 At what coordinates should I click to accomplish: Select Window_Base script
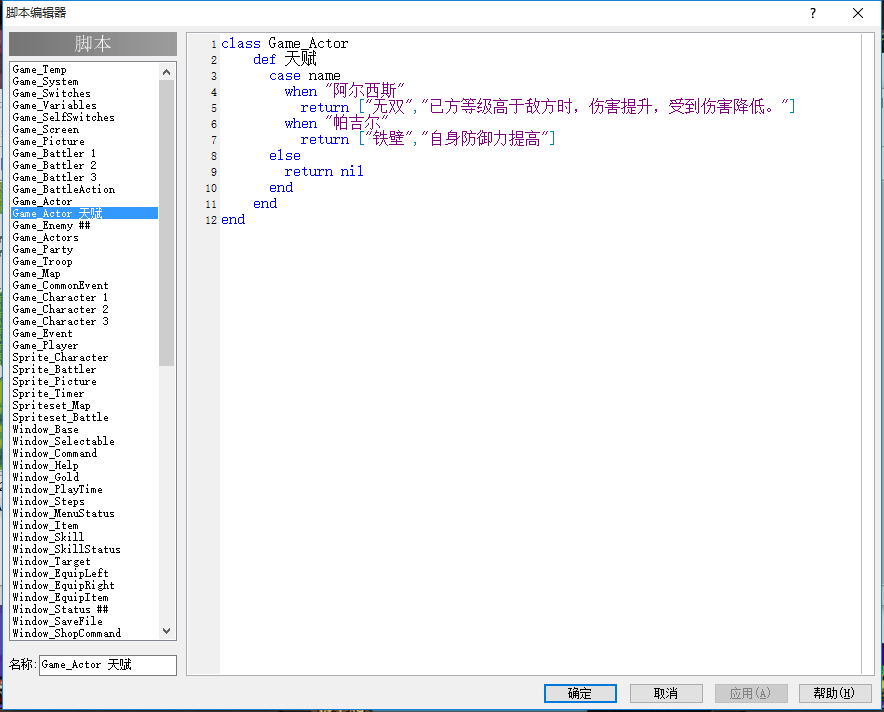tap(85, 430)
